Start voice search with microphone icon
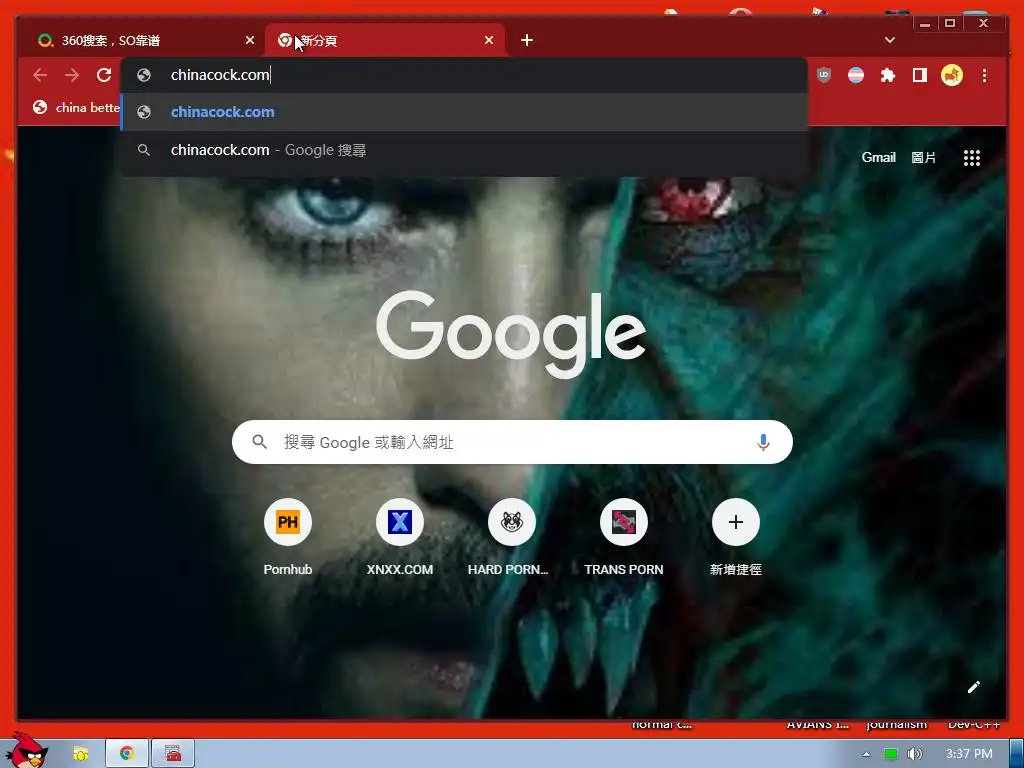The image size is (1024, 768). 763,442
